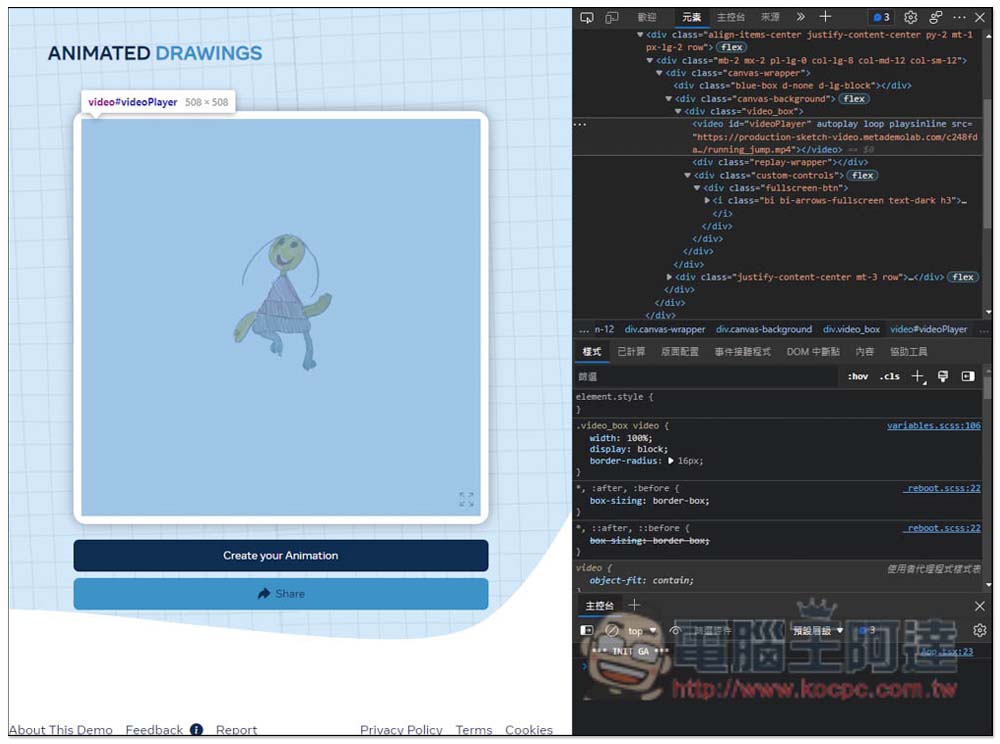Toggle device emulation icon in DevTools

612,17
